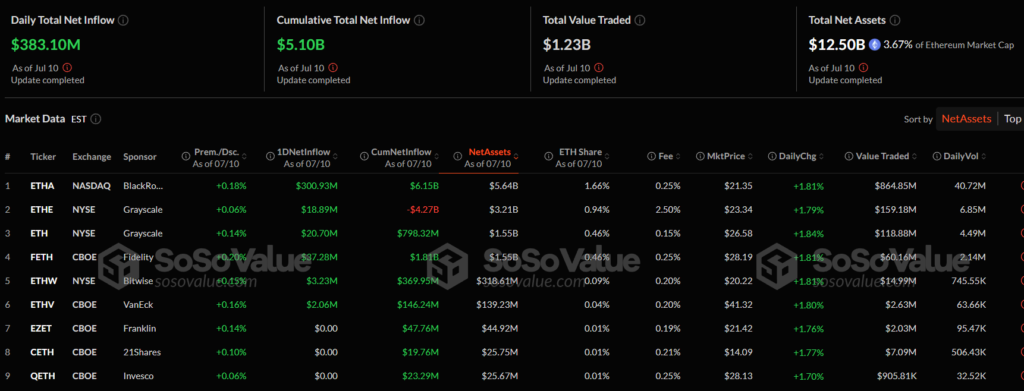
Task: Click info icon in Value Traded column header
Action: [x=848, y=157]
